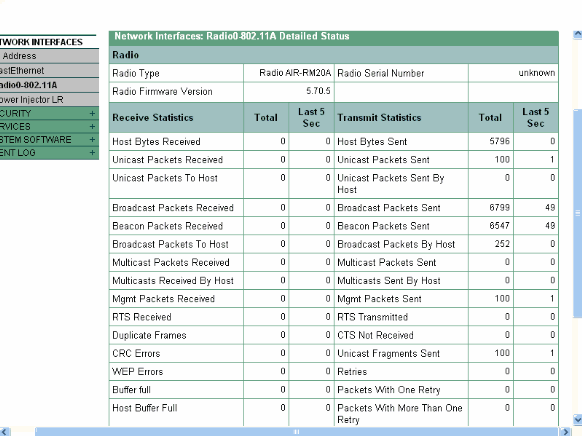Click the Broadcast Packets By Host total 252
This screenshot has height=436, width=582.
(502, 244)
